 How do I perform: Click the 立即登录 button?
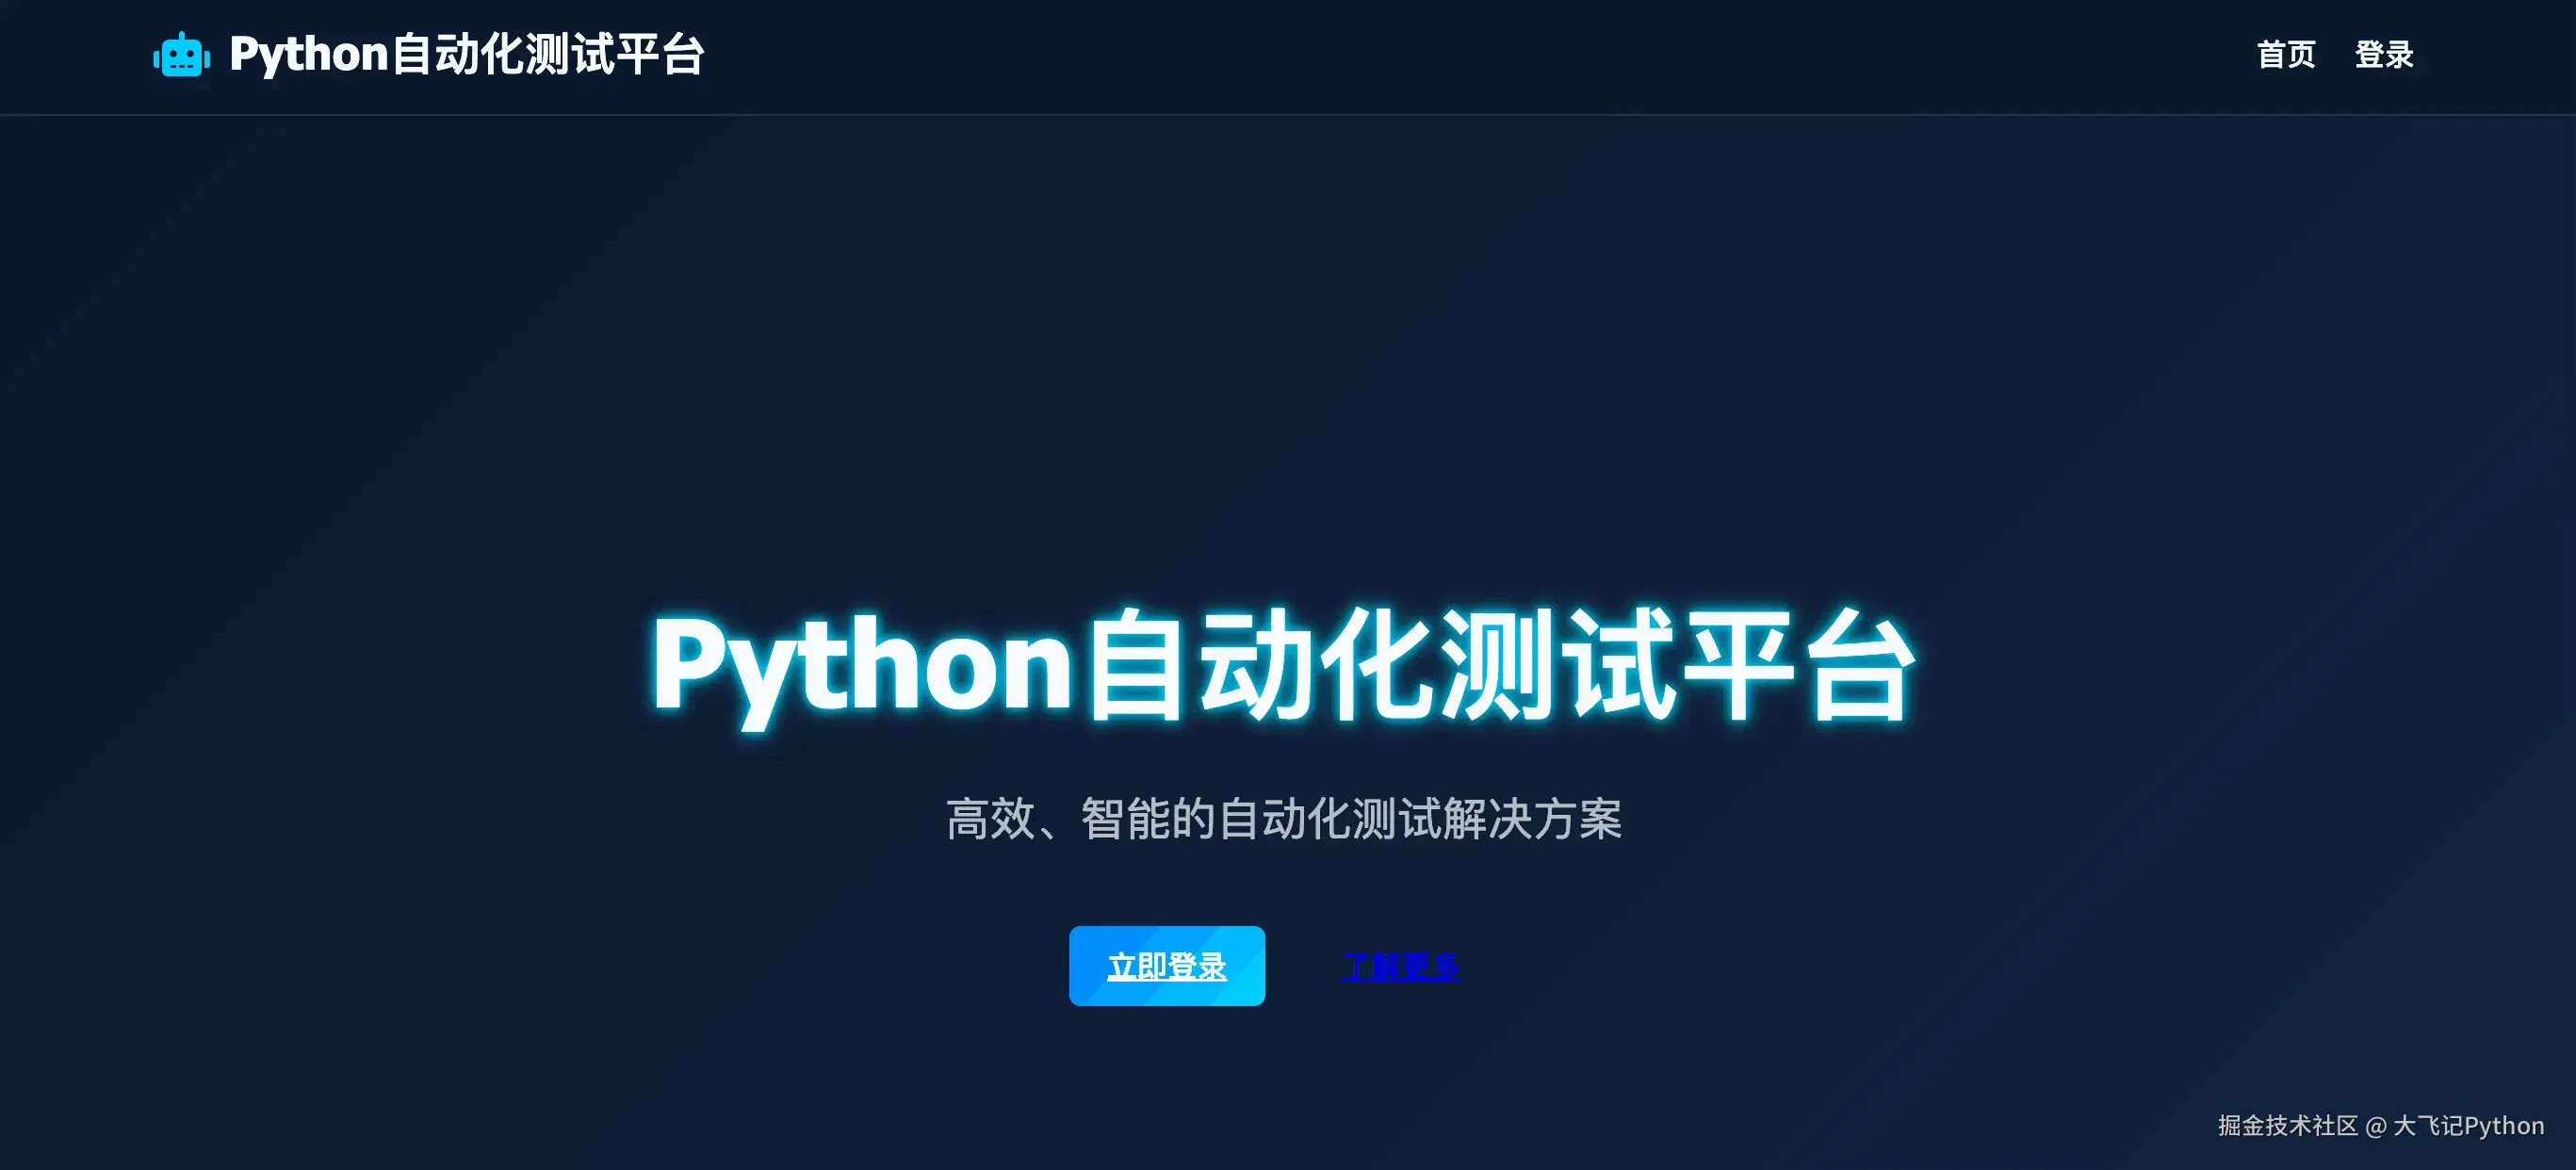1167,965
